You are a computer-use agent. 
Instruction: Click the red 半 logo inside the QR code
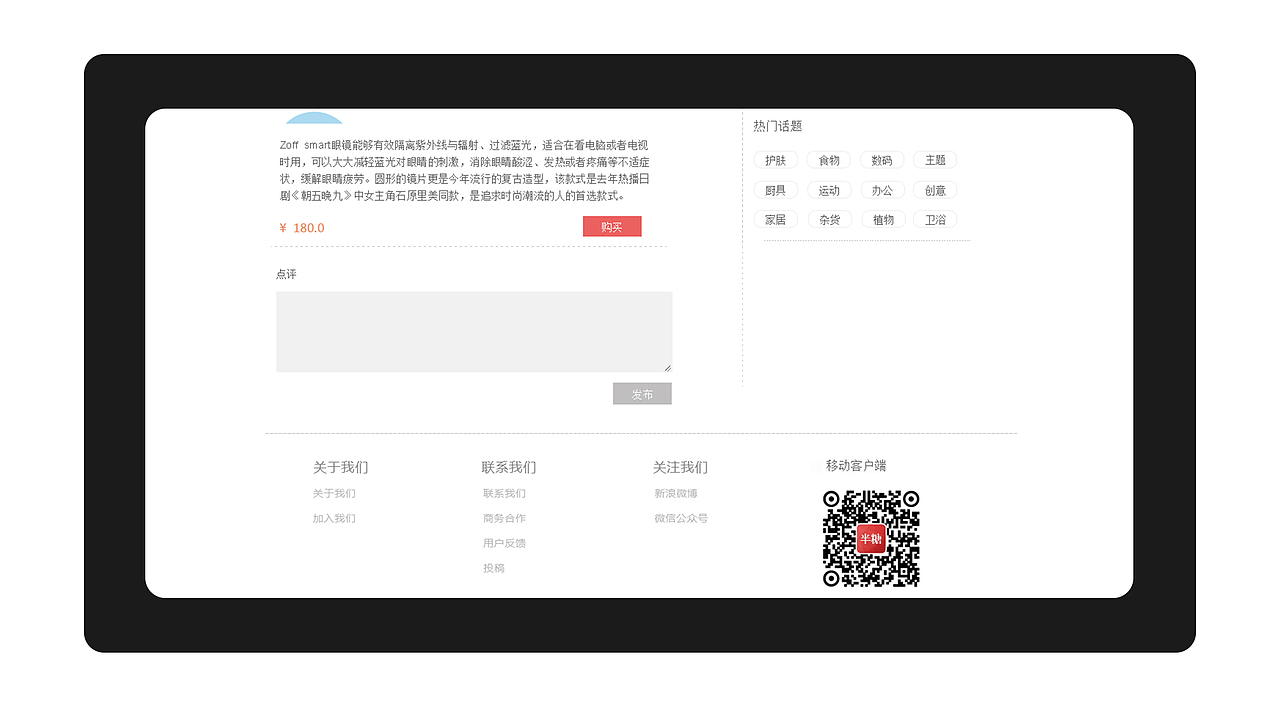tap(869, 538)
